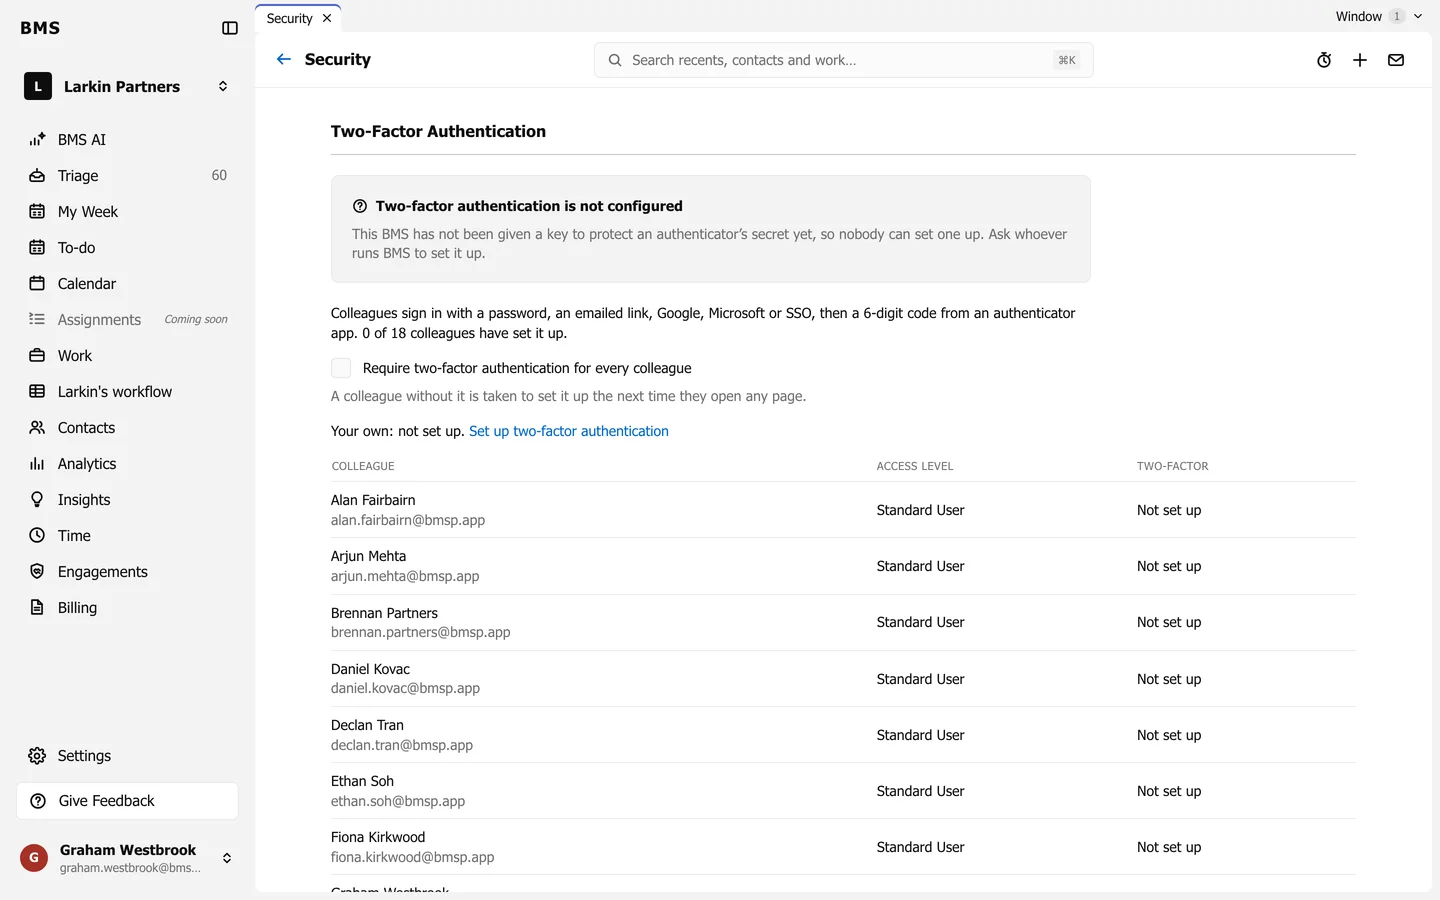Click the Larkin Partners L avatar

pos(38,86)
